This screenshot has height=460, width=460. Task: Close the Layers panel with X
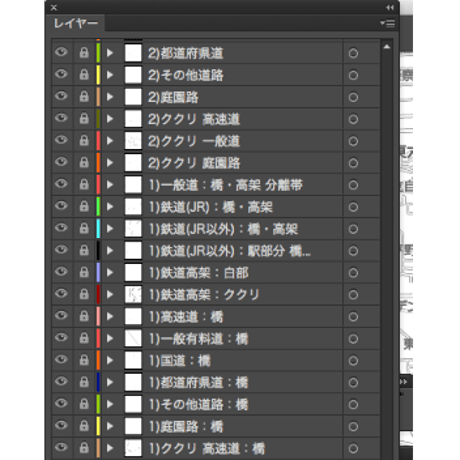(54, 7)
